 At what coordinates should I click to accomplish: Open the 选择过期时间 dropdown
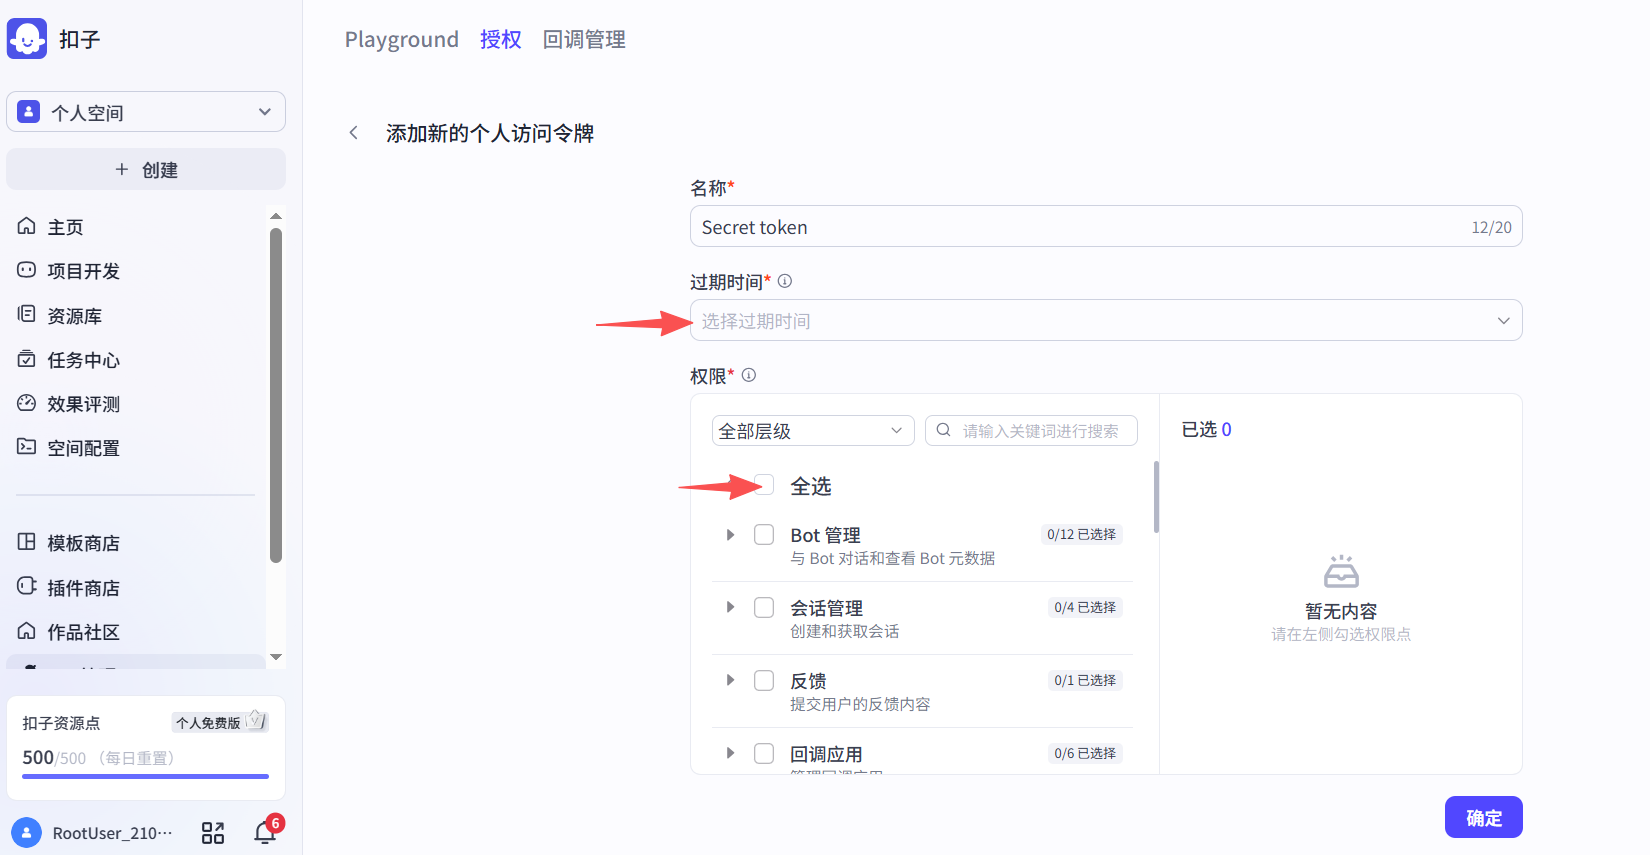(1105, 321)
